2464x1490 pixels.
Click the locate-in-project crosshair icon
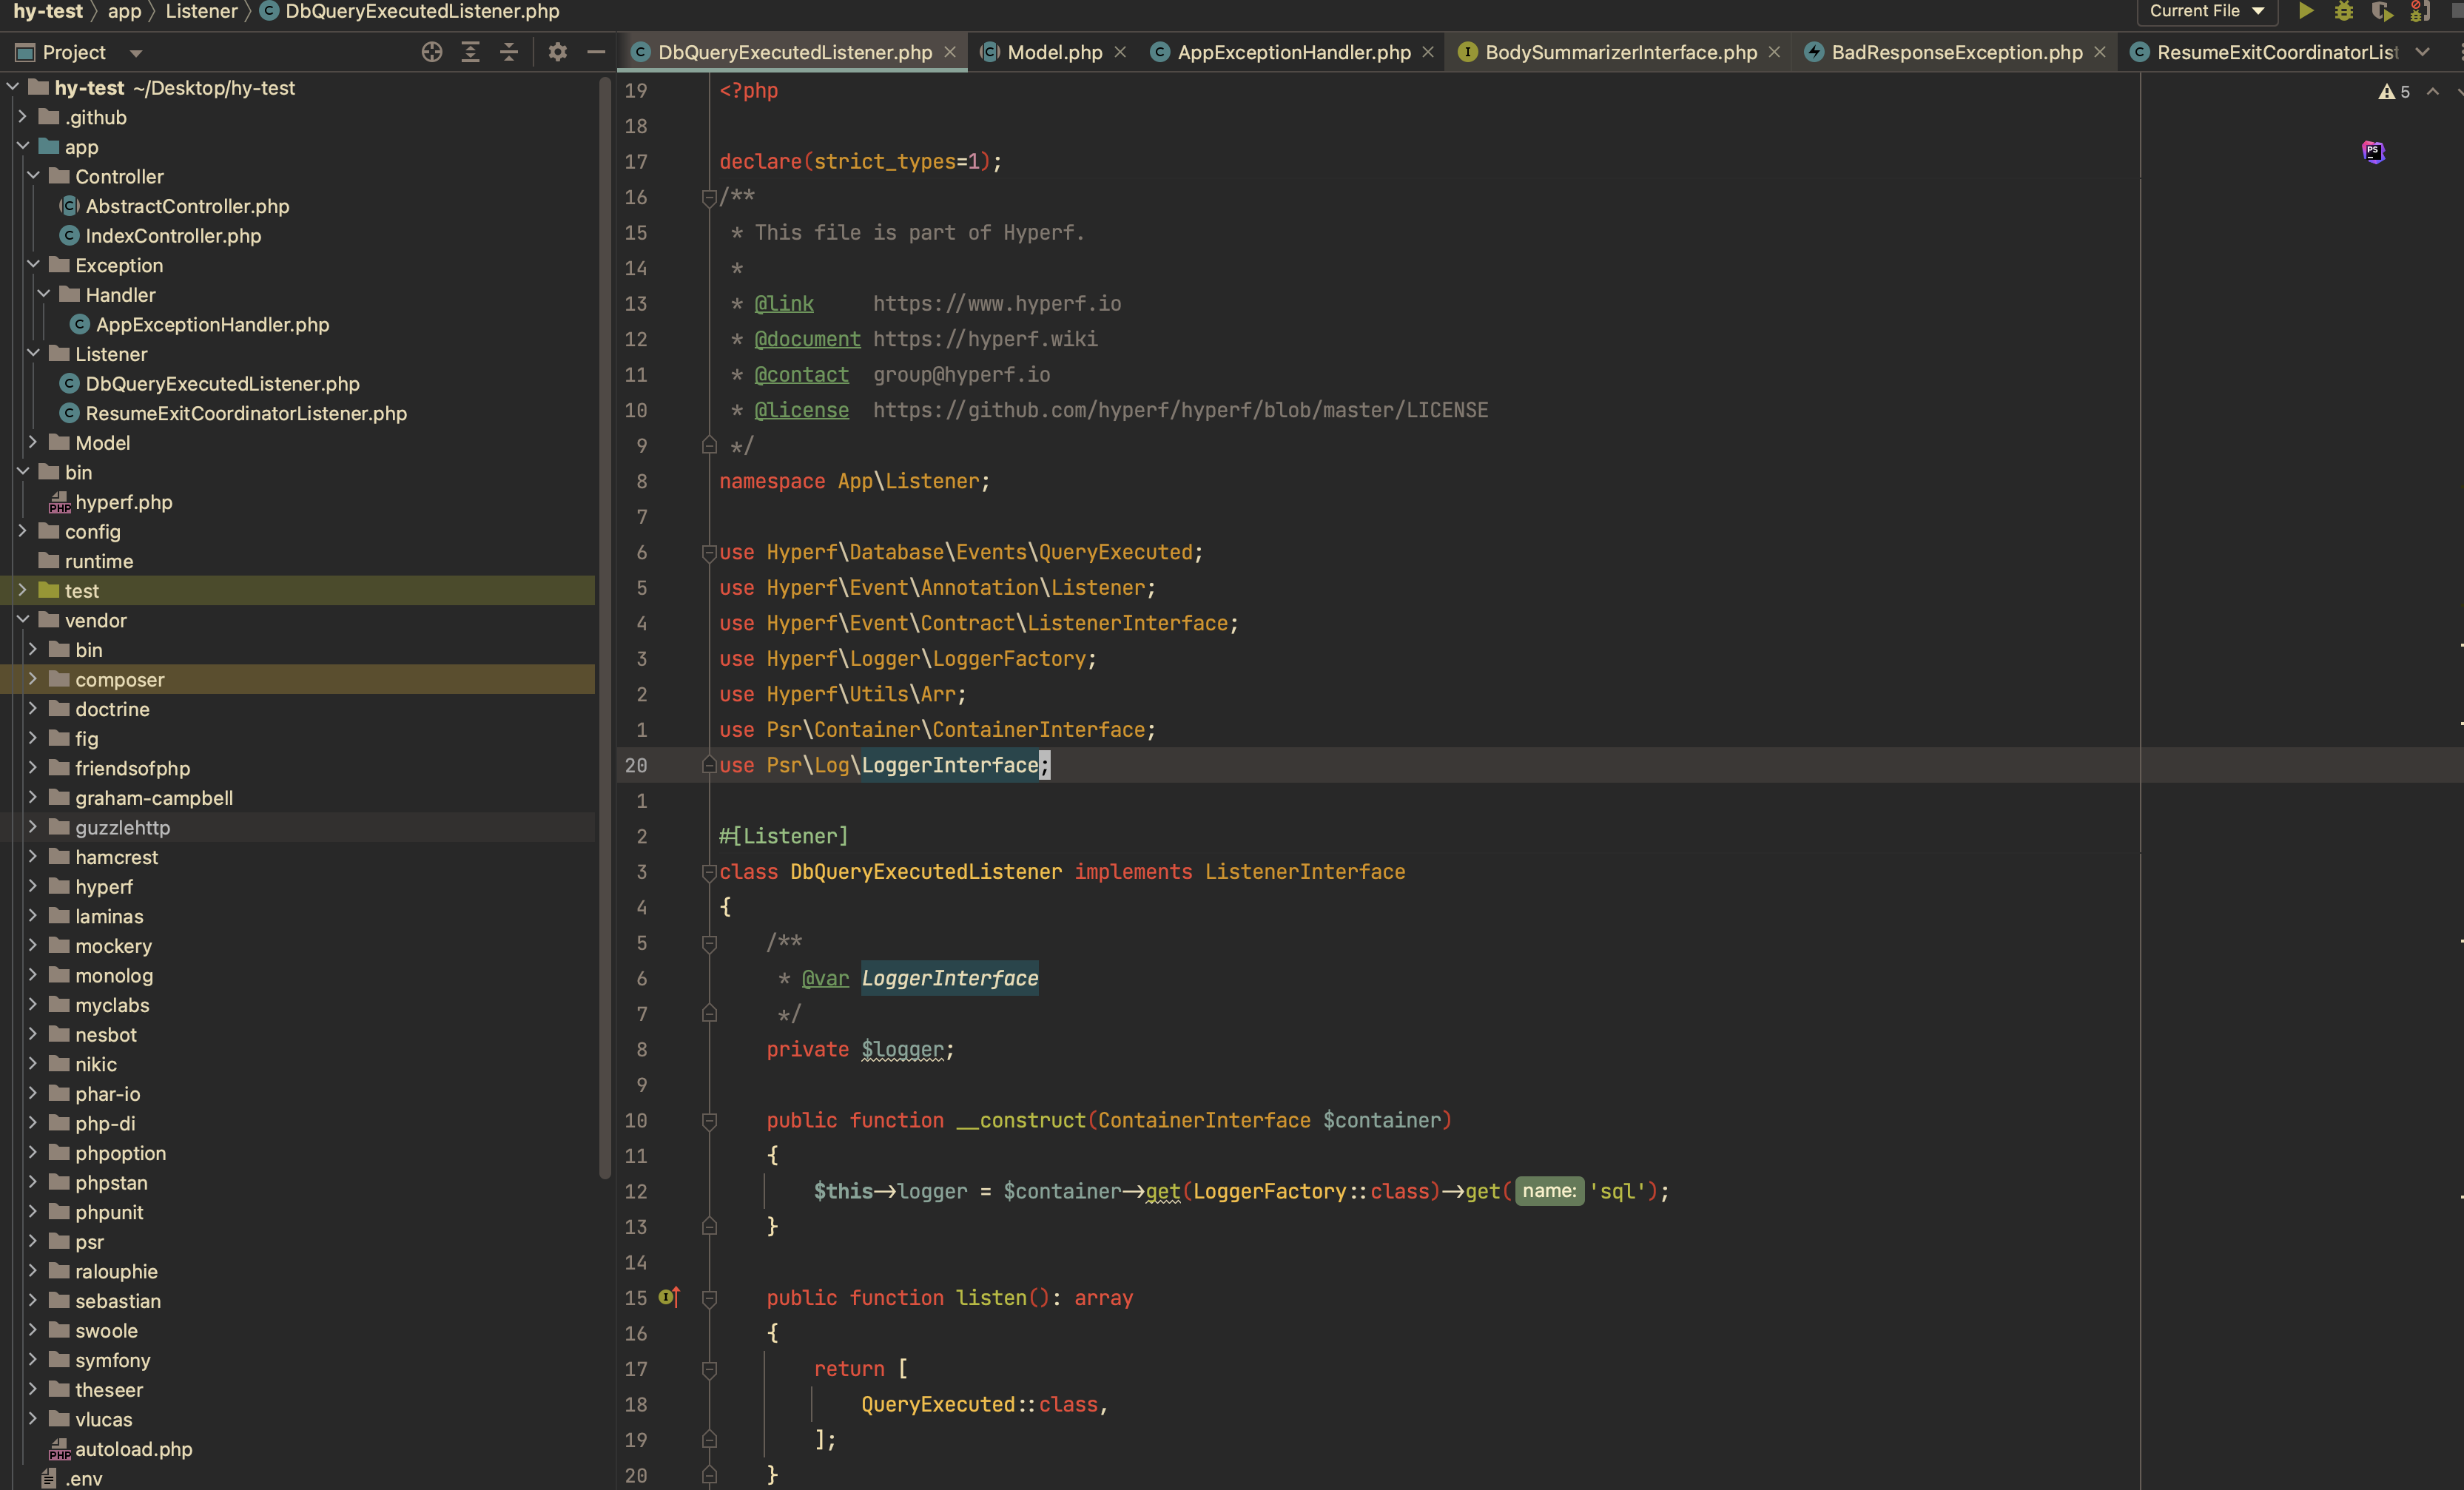[x=431, y=52]
